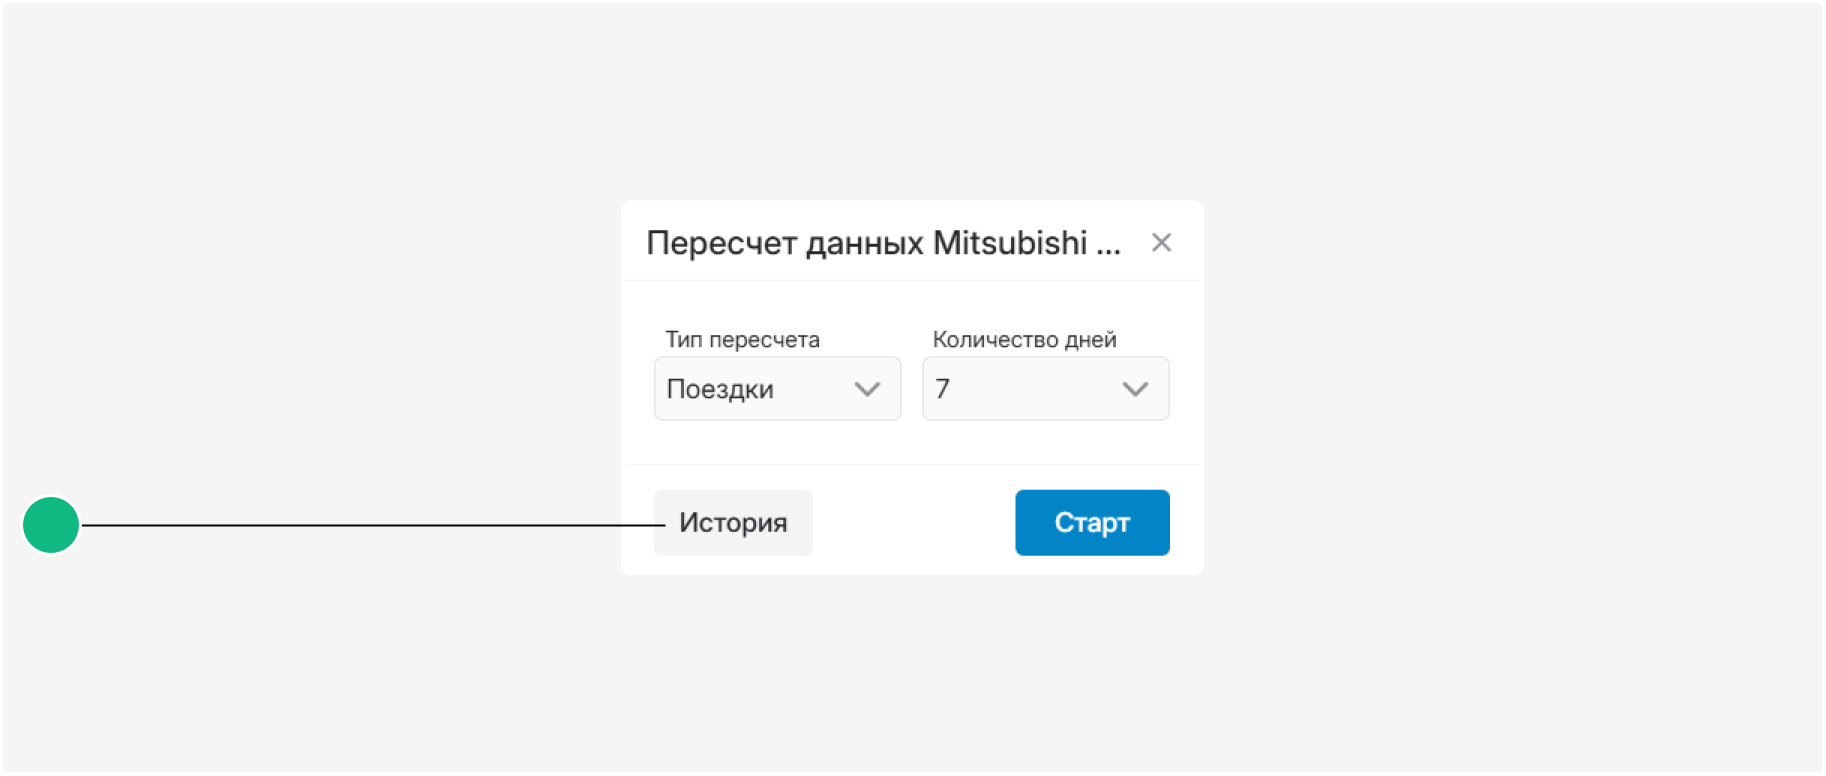Screen dimensions: 1826x776
Task: Open the Количество дней dropdown
Action: pos(1045,389)
